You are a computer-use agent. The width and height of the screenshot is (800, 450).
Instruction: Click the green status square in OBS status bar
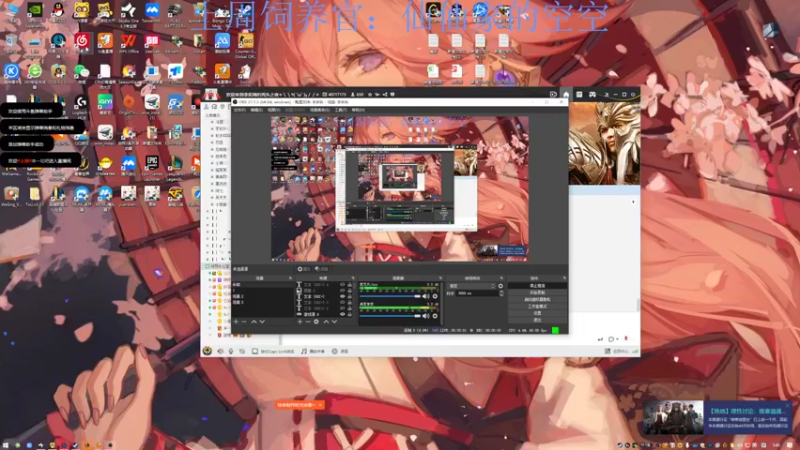[556, 330]
